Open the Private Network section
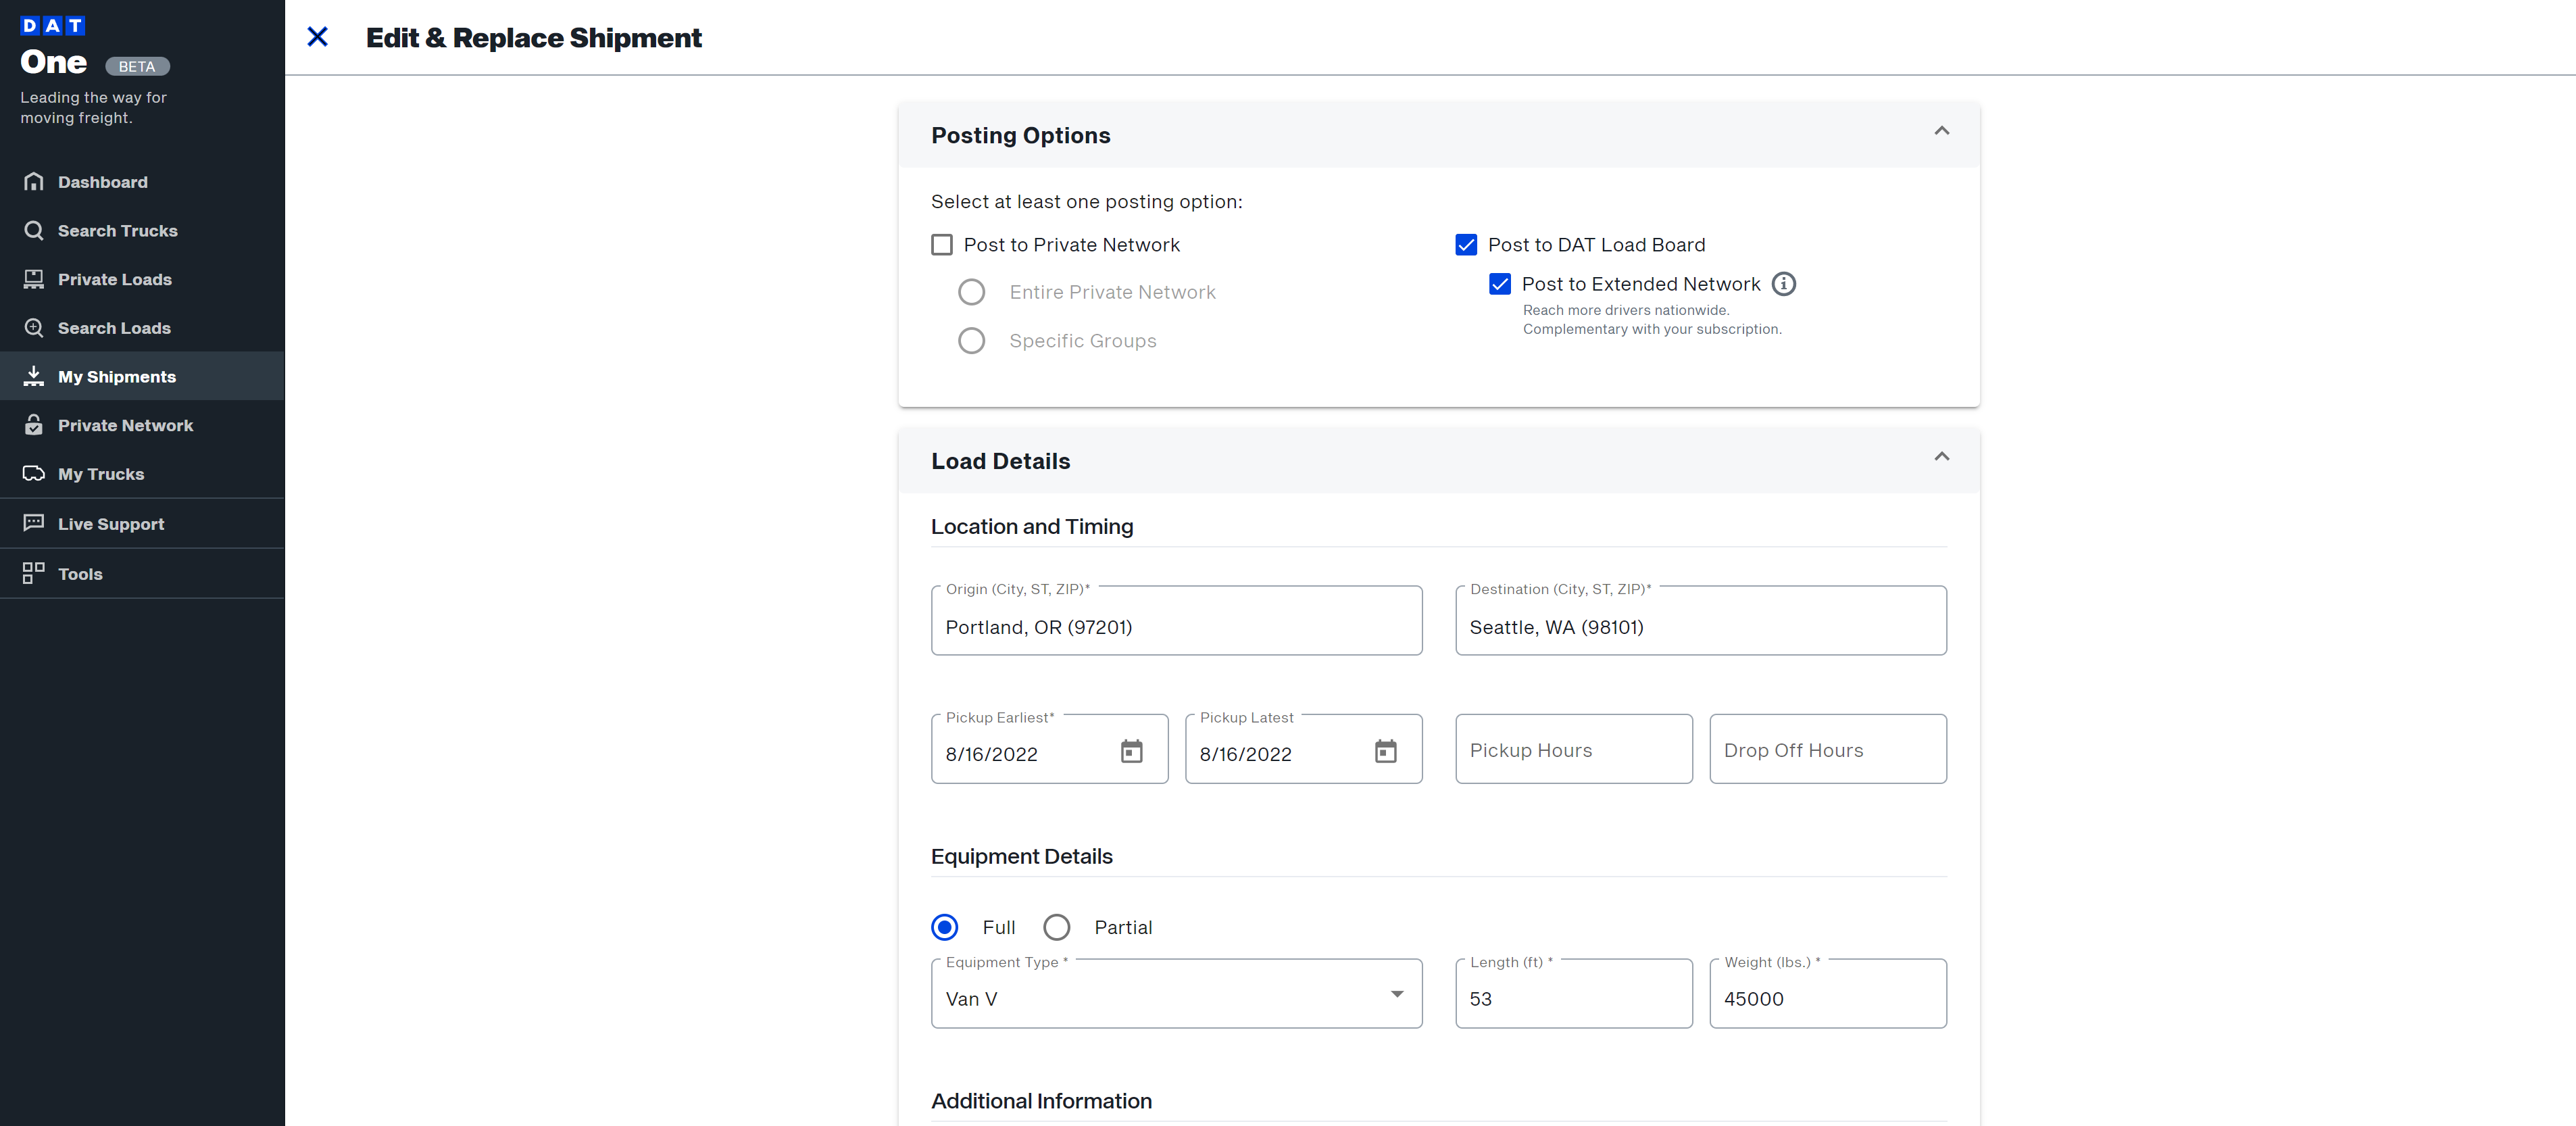This screenshot has width=2576, height=1126. (125, 425)
